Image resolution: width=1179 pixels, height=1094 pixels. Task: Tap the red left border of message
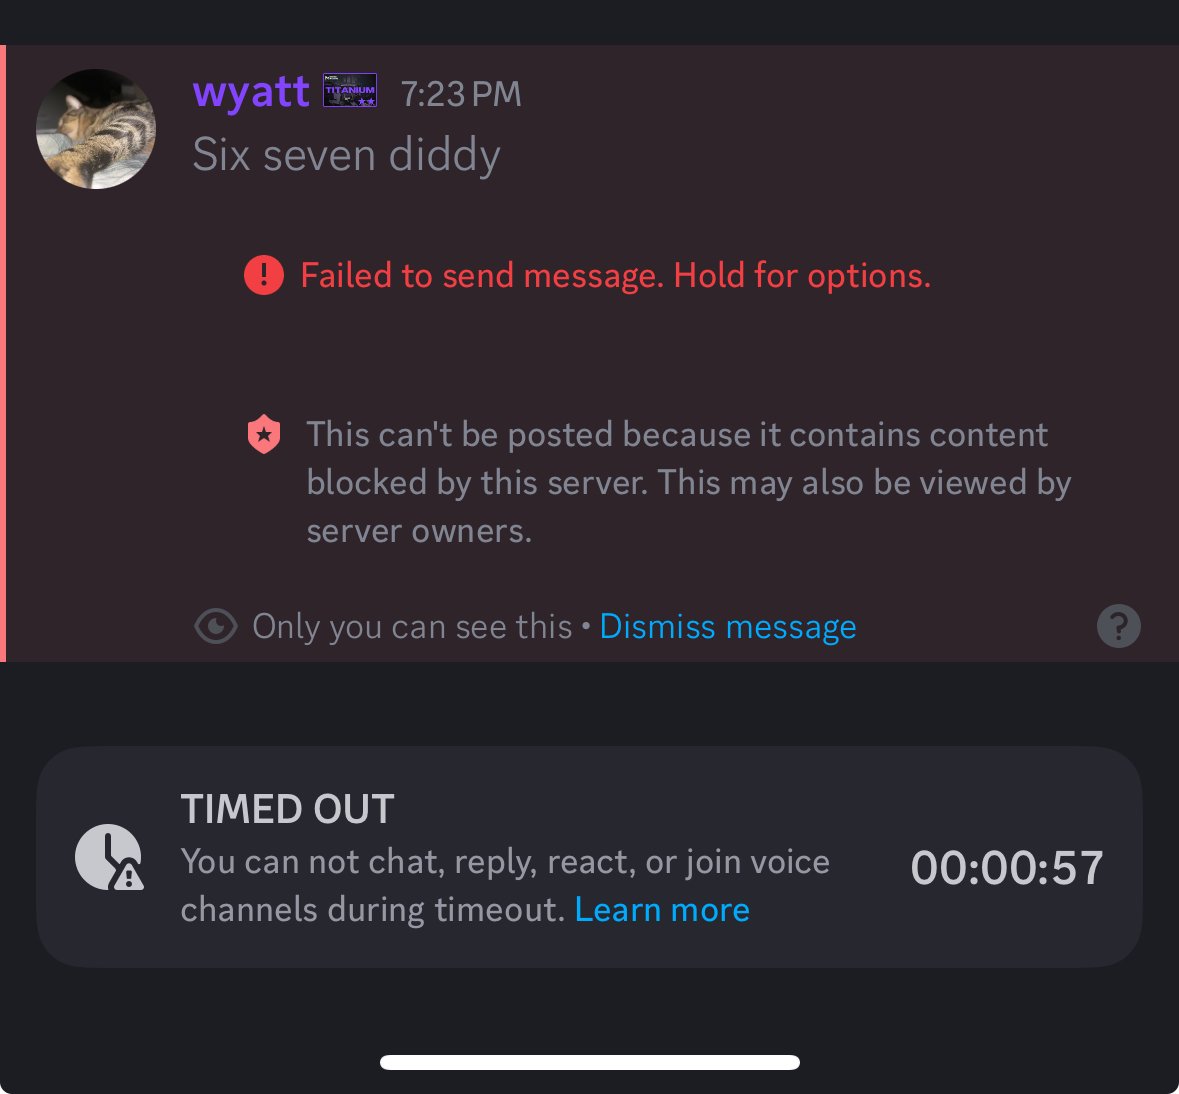tap(3, 353)
